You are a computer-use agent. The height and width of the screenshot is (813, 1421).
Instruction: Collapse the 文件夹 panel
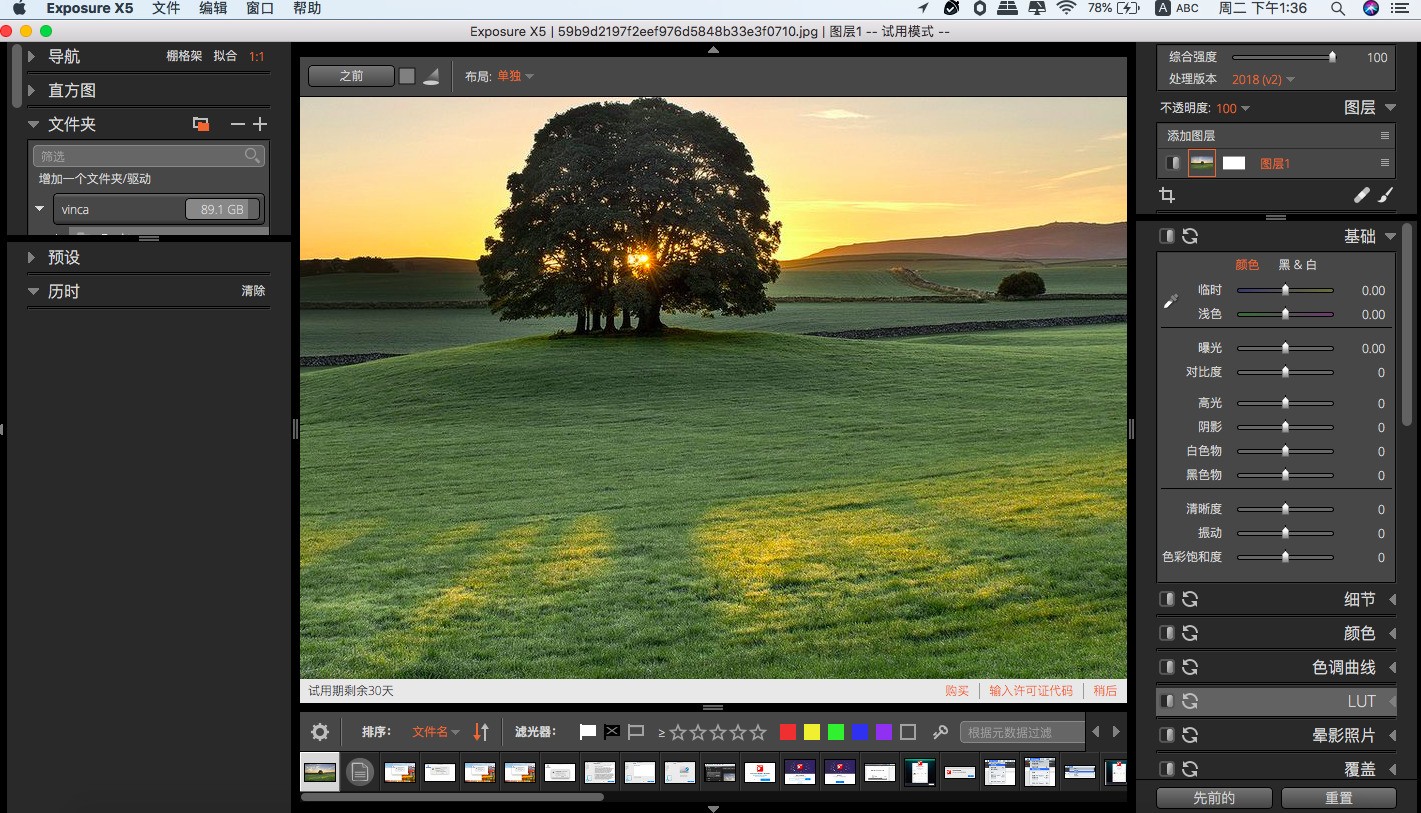(x=32, y=124)
